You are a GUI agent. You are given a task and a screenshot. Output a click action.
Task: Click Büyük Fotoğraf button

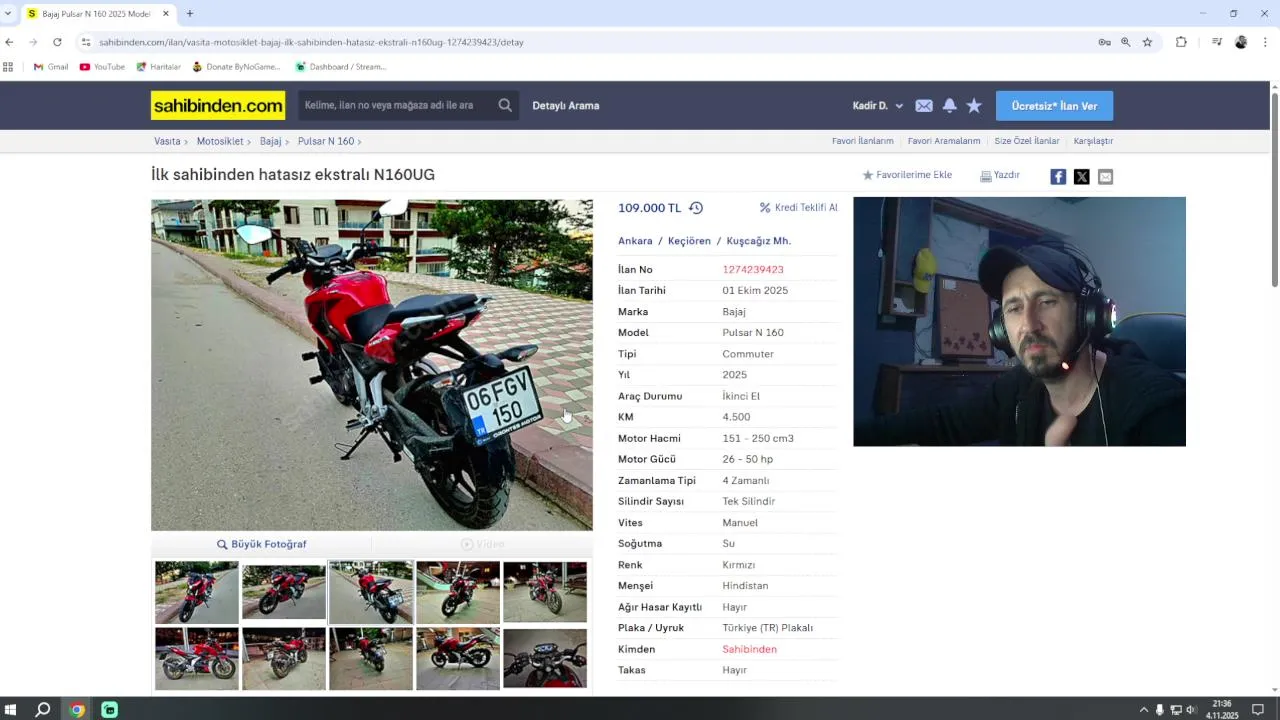262,544
